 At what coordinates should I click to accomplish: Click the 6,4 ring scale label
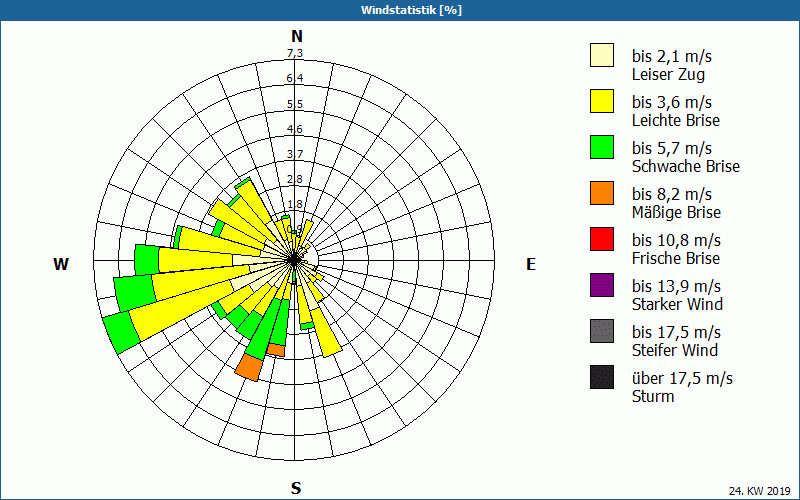click(295, 78)
